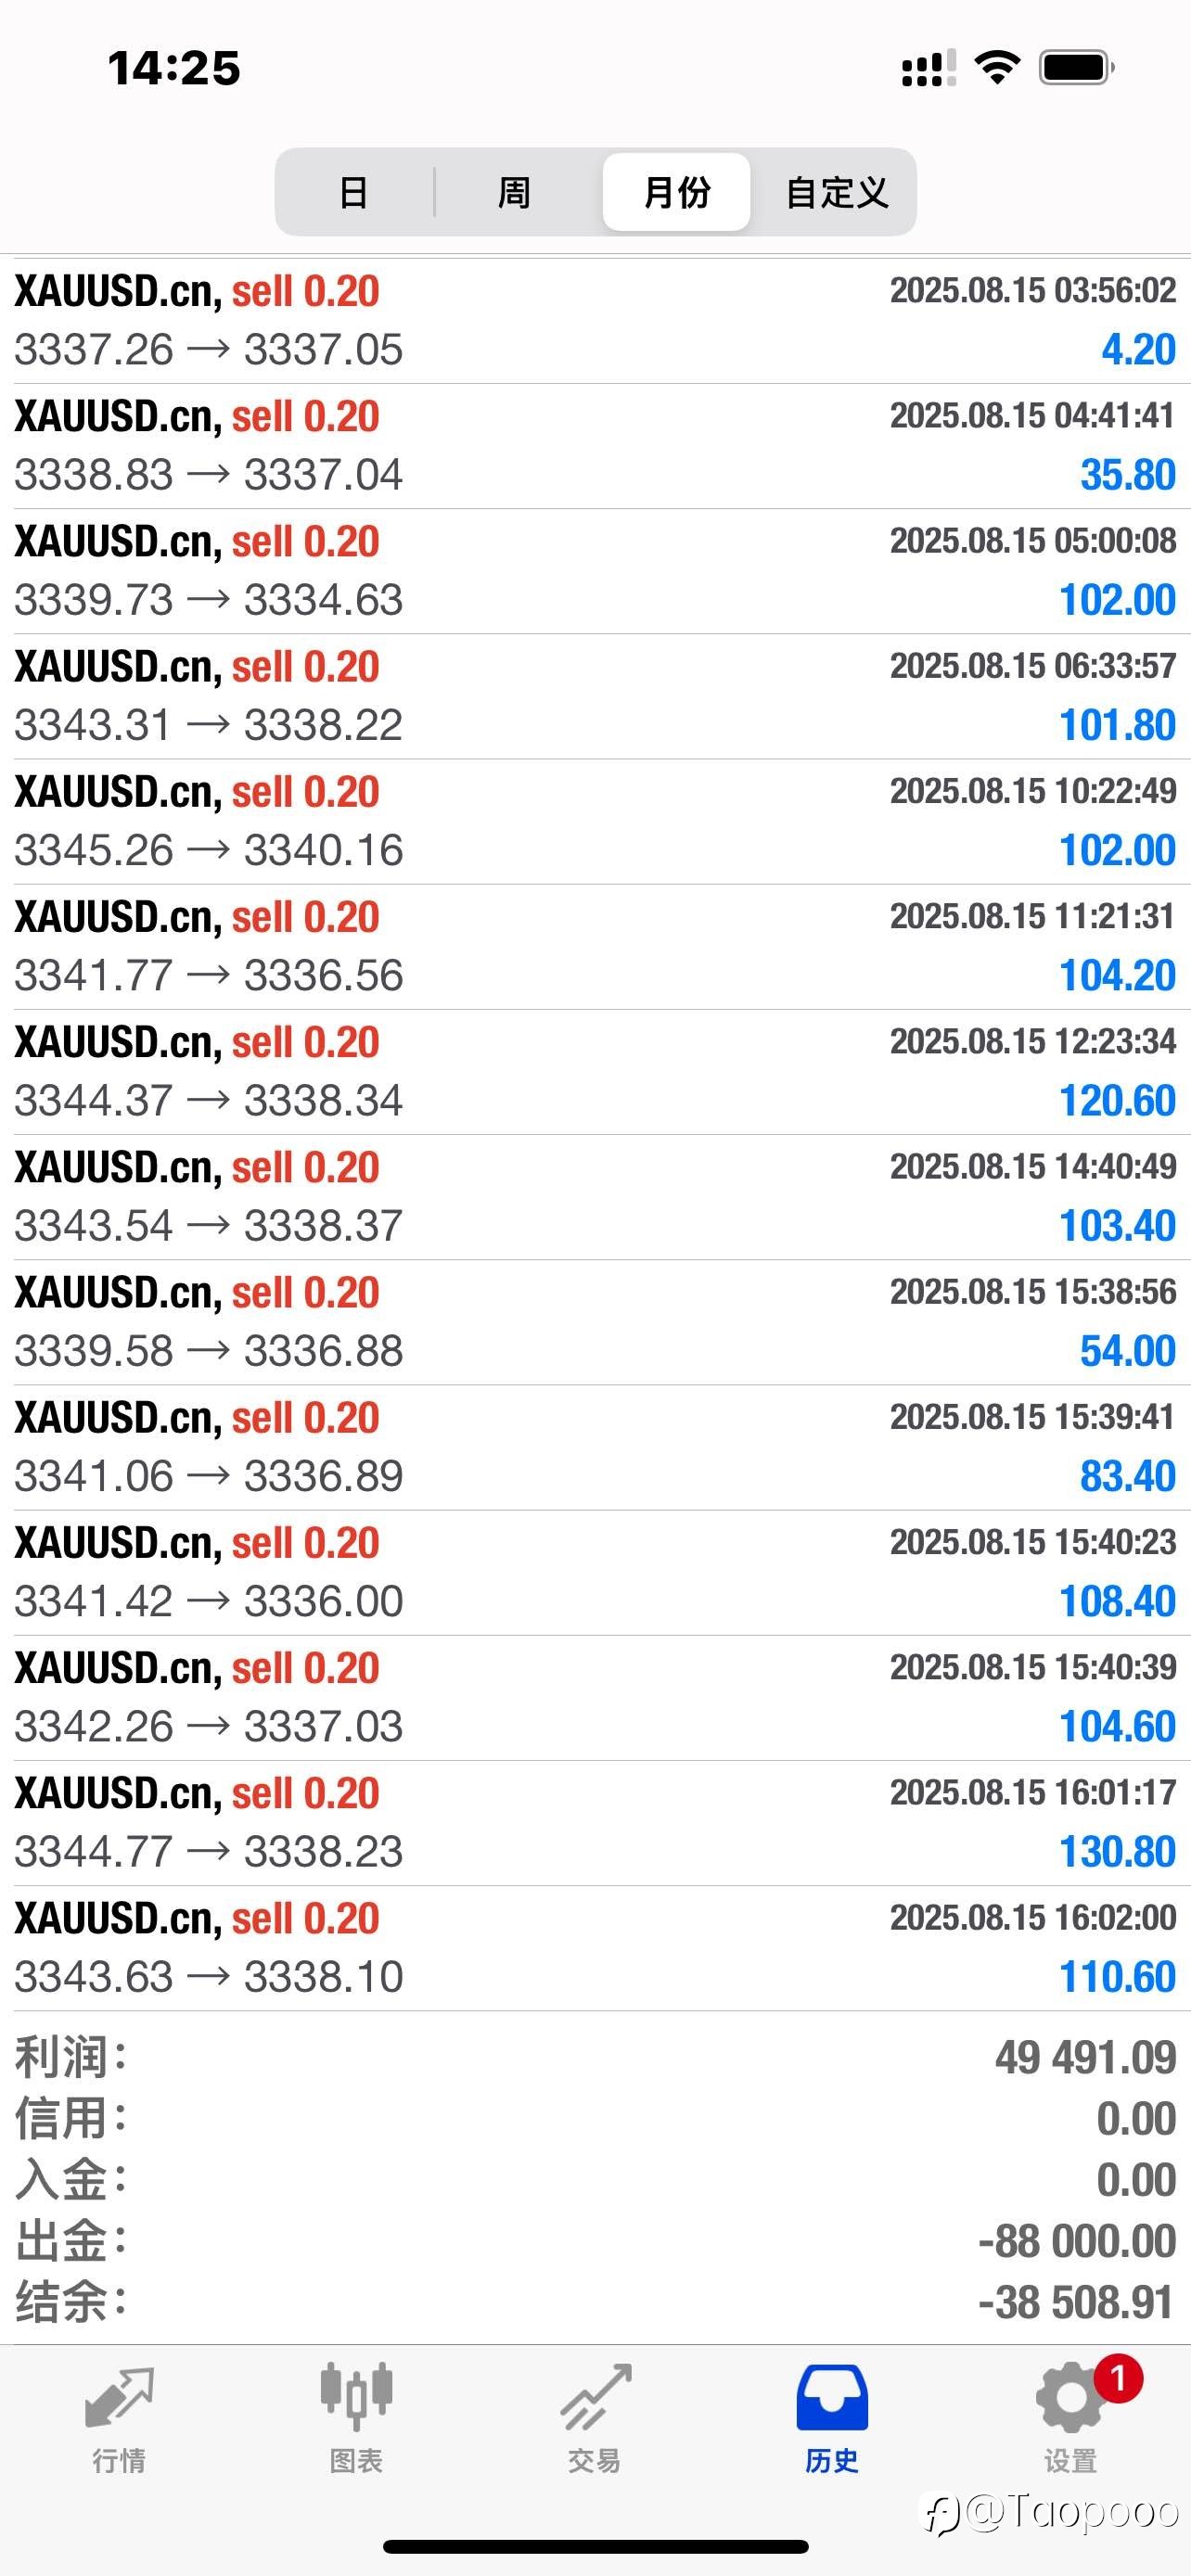The width and height of the screenshot is (1191, 2576).
Task: Tap the battery icon in status bar
Action: point(1077,68)
